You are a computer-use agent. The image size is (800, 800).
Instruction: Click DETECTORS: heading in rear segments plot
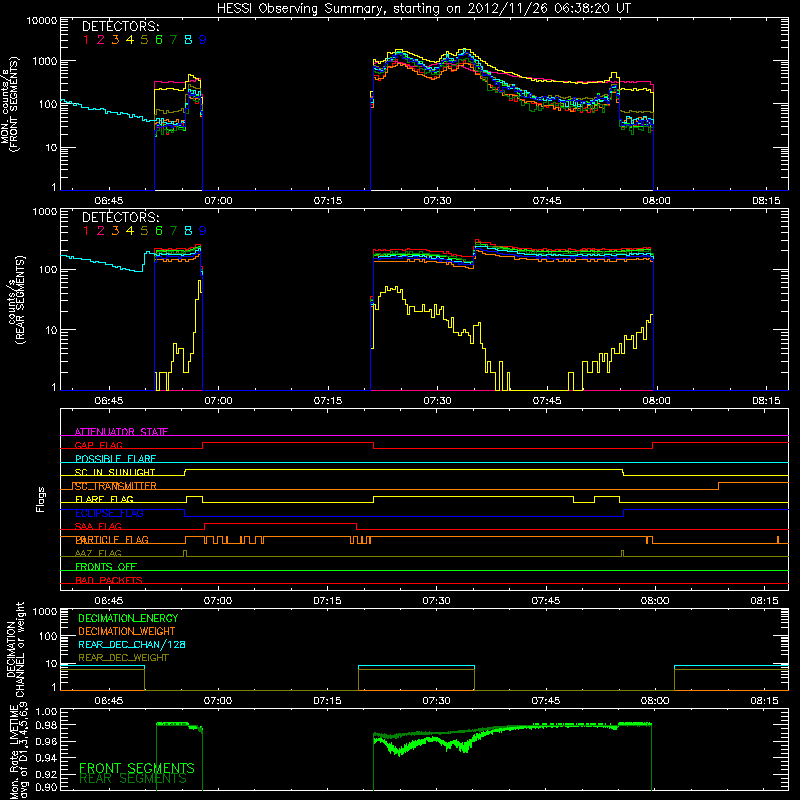[x=121, y=217]
